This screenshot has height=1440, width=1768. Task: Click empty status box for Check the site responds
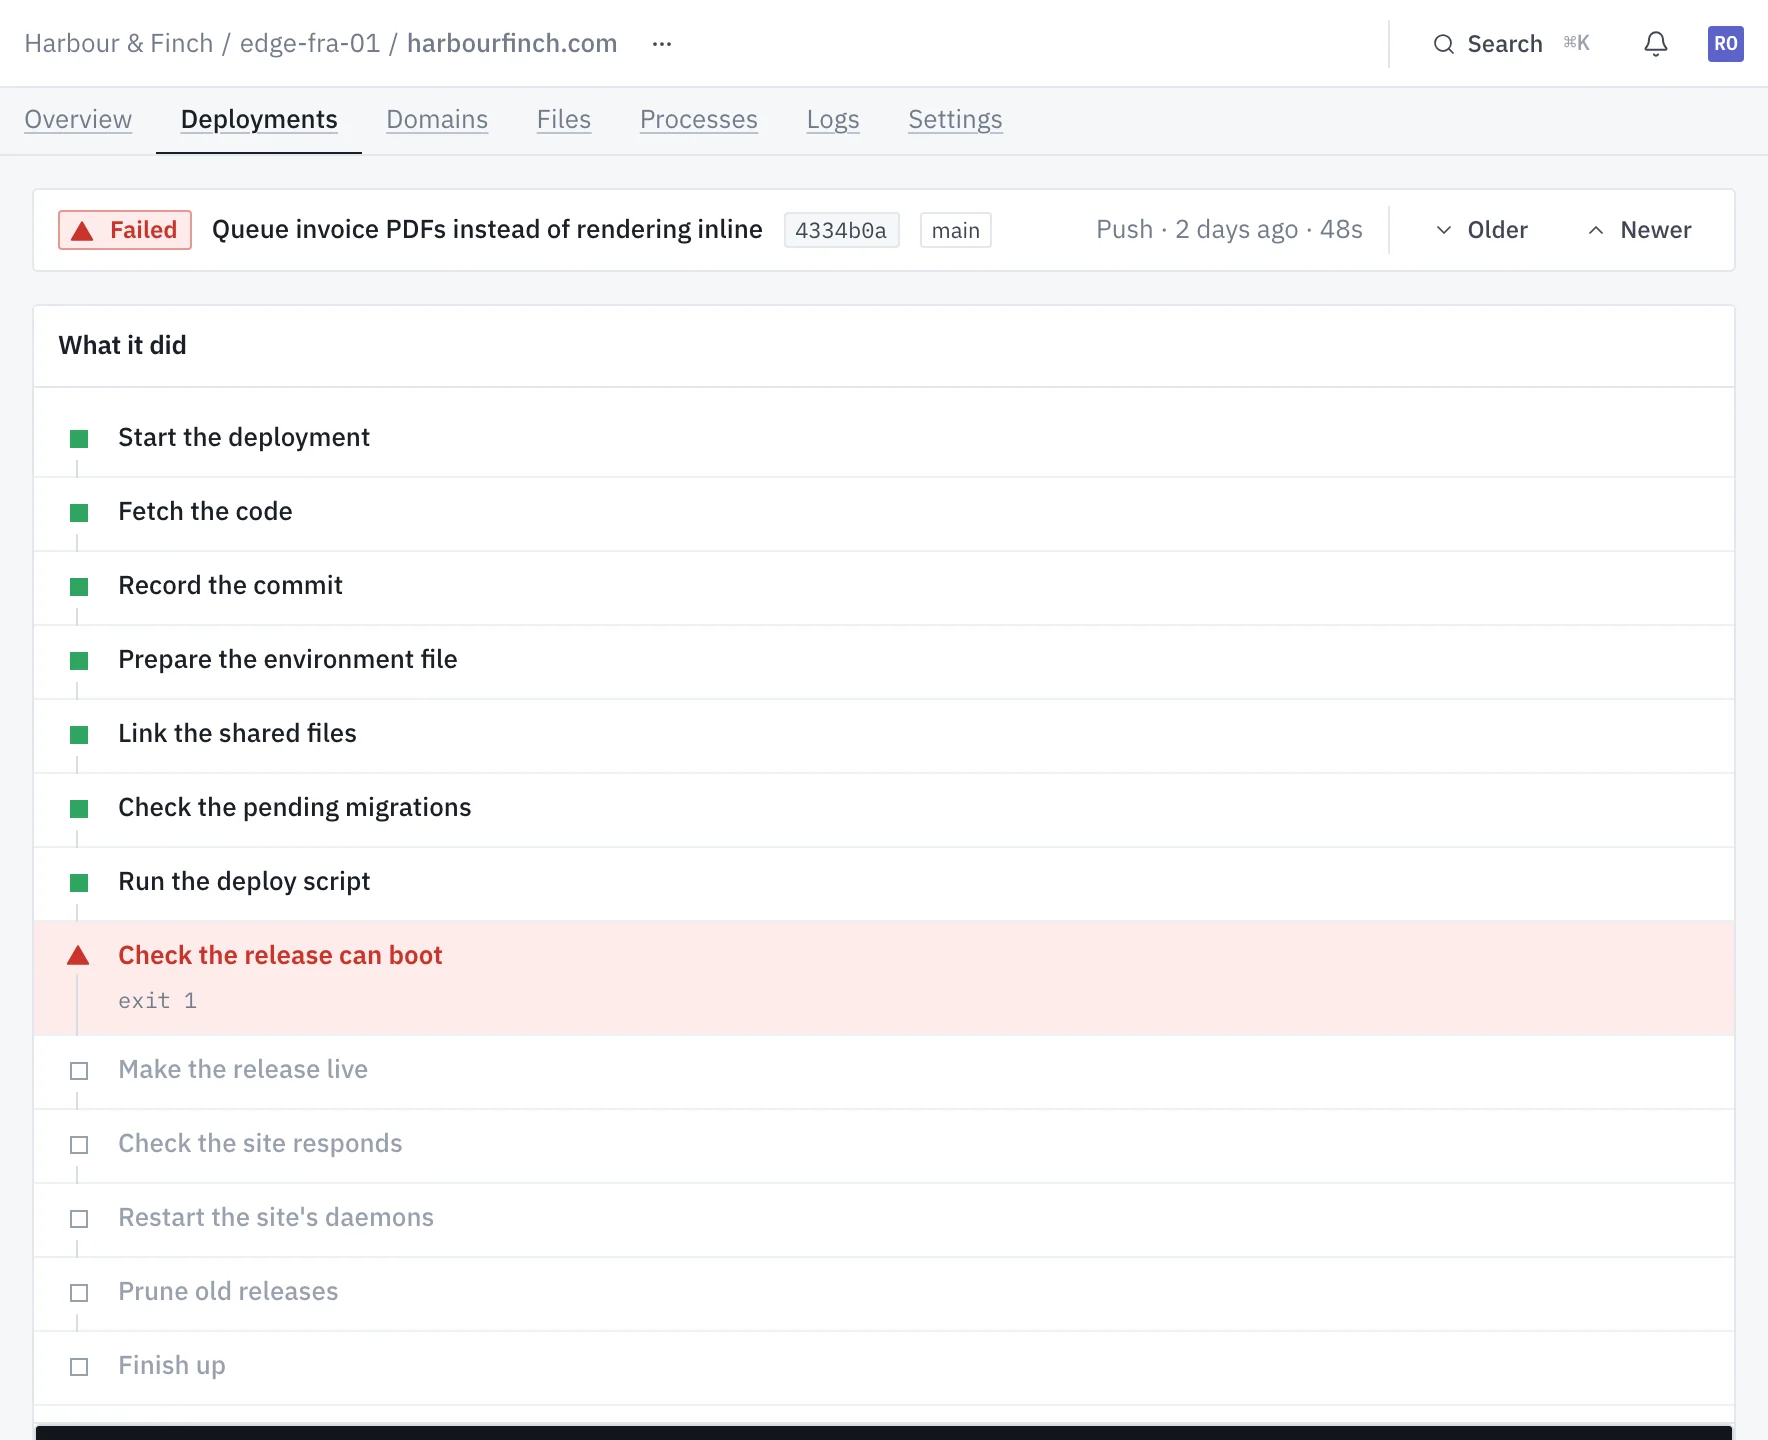79,1145
